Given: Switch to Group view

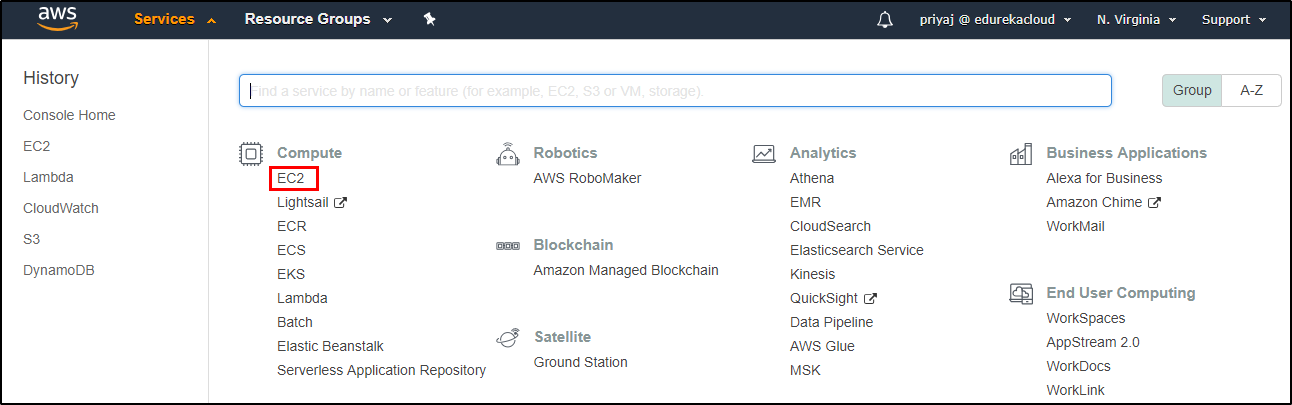Looking at the screenshot, I should point(1192,90).
